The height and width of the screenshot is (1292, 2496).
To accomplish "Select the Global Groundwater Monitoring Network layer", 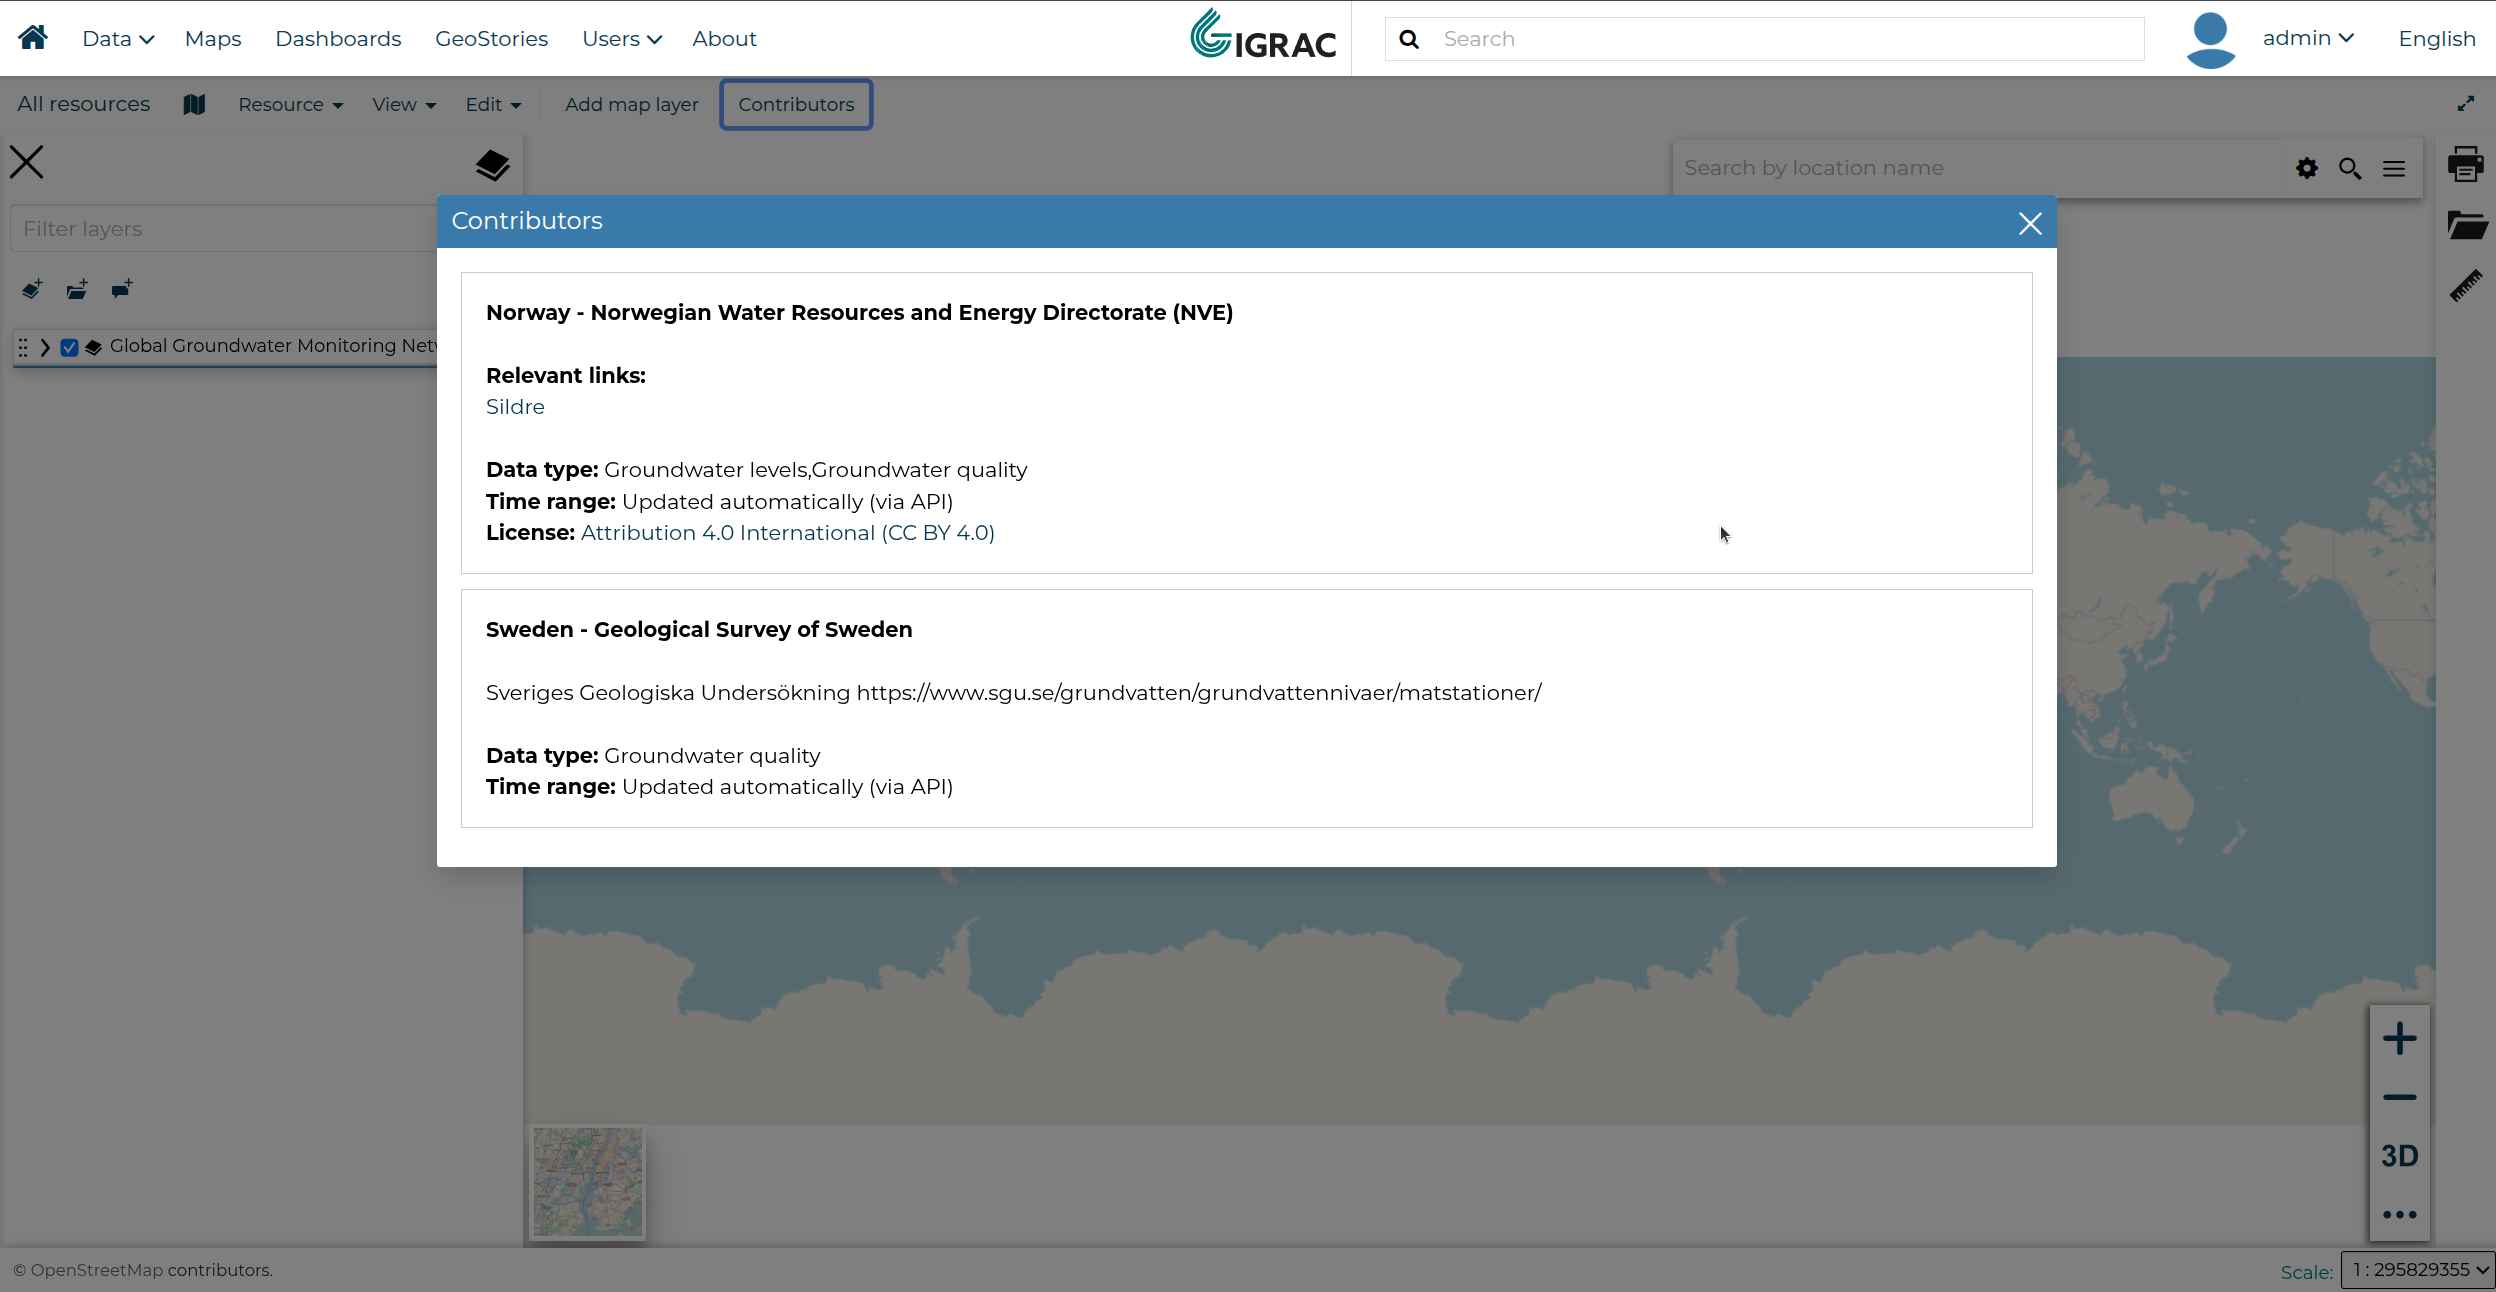I will tap(273, 346).
